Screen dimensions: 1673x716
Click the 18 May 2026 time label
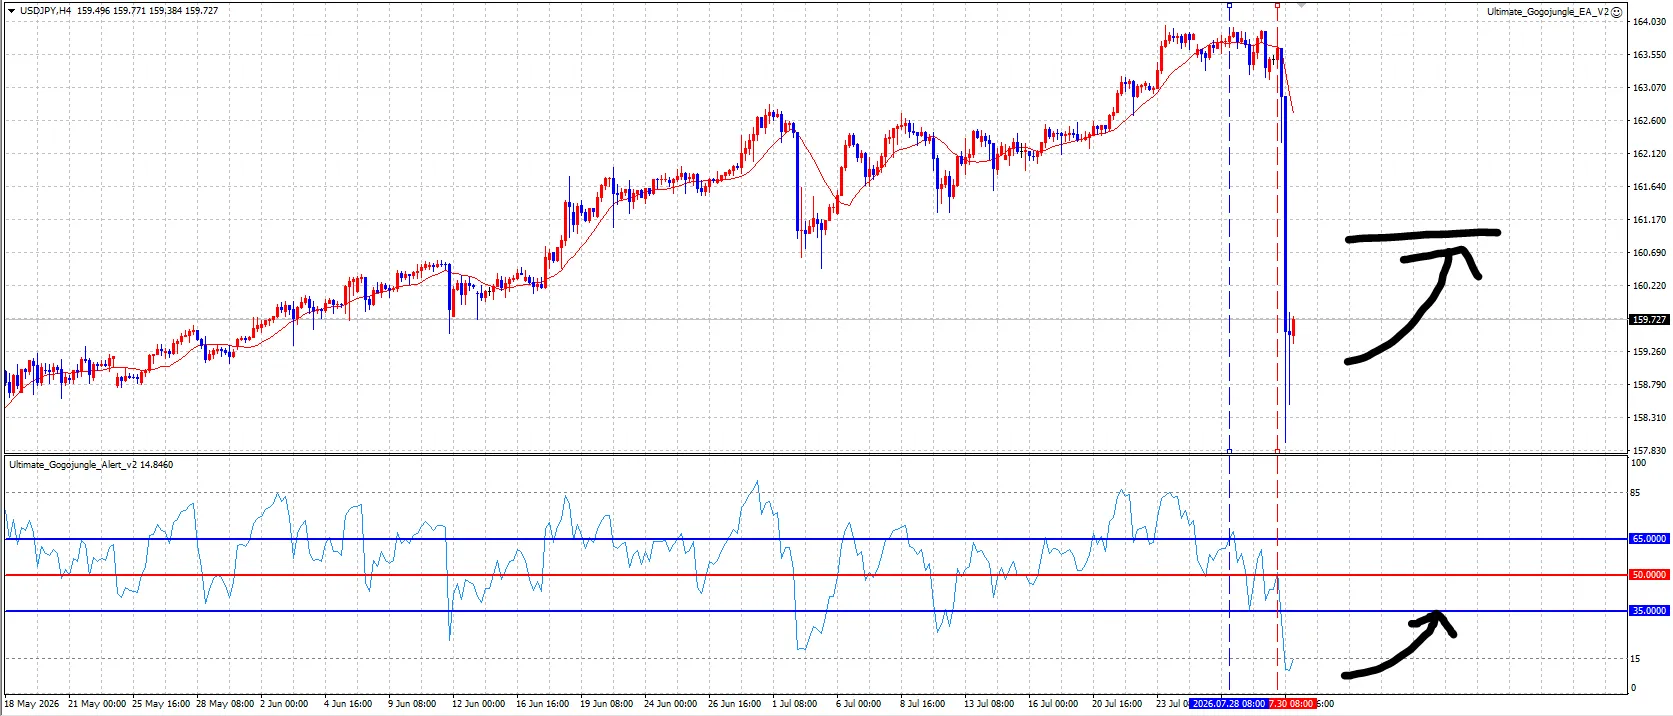pyautogui.click(x=32, y=704)
